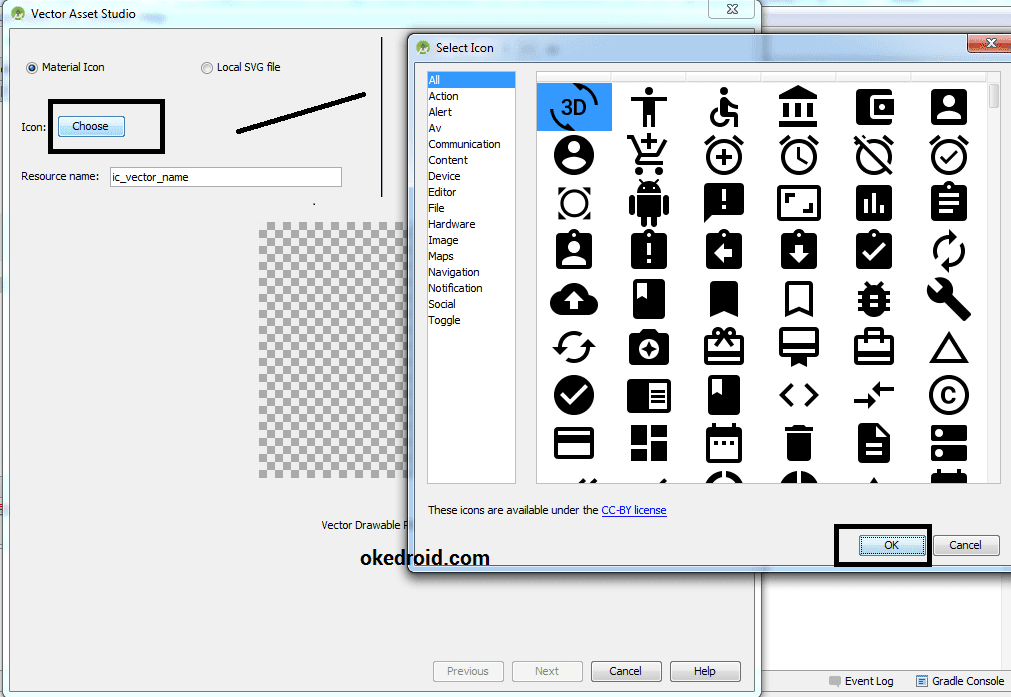Image resolution: width=1011 pixels, height=697 pixels.
Task: Select the delete trash icon
Action: [x=798, y=443]
